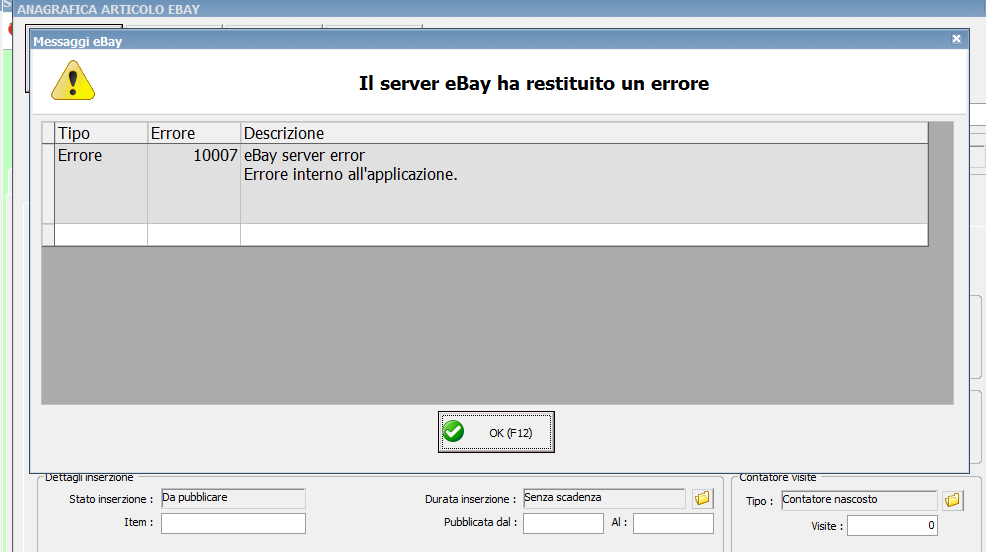Click the error code 10007 cell

tap(194, 184)
